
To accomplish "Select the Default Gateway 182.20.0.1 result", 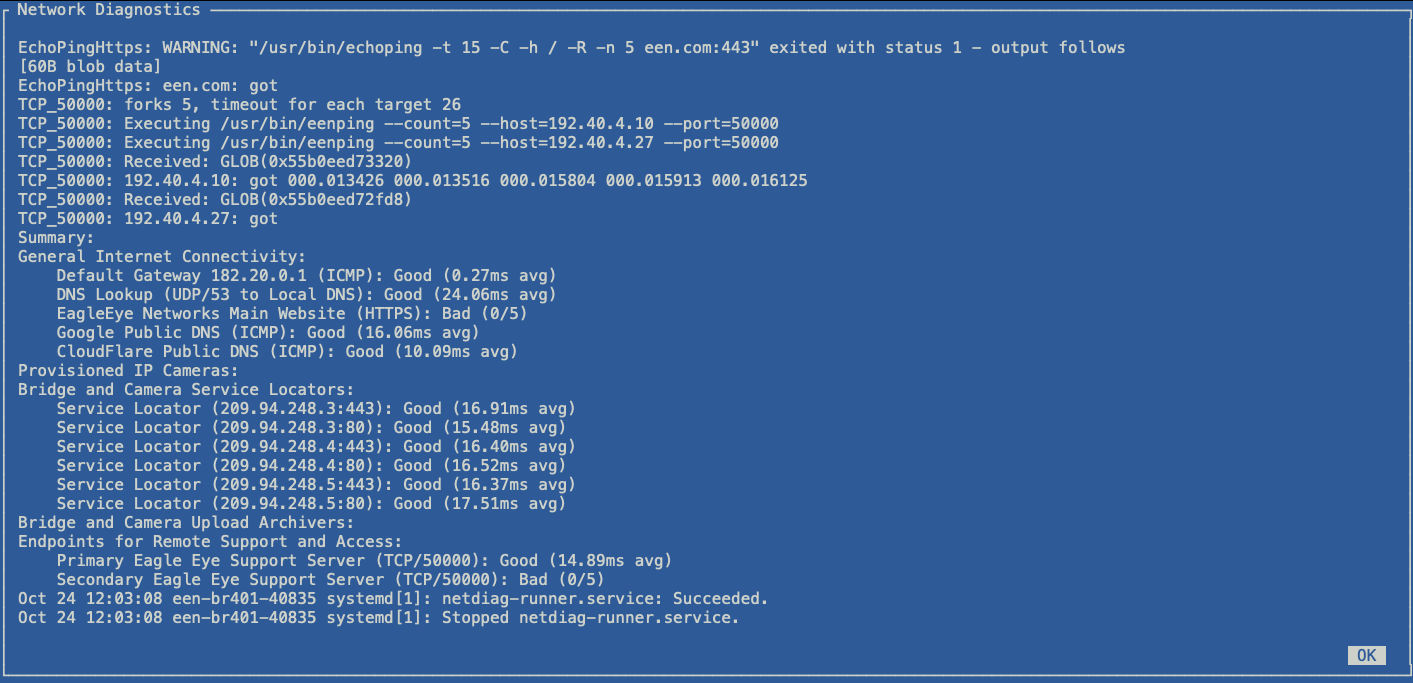I will pyautogui.click(x=306, y=276).
